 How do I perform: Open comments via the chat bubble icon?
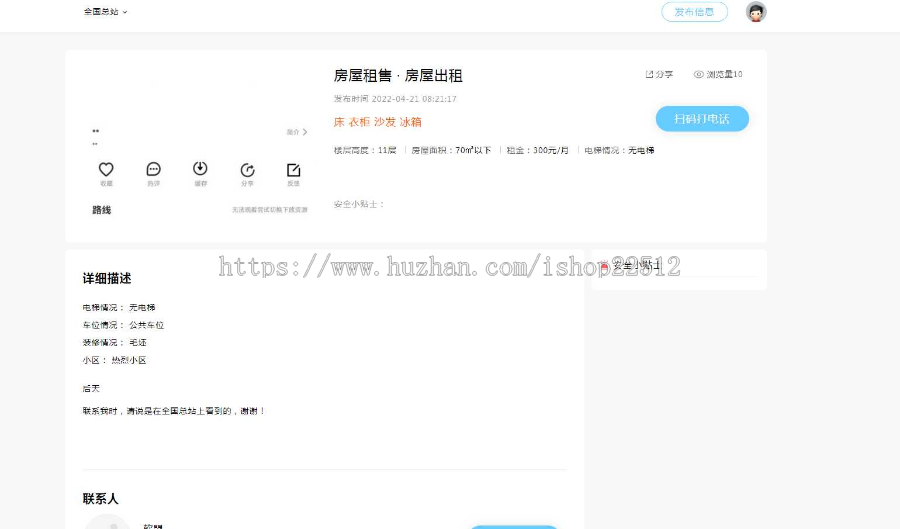153,169
